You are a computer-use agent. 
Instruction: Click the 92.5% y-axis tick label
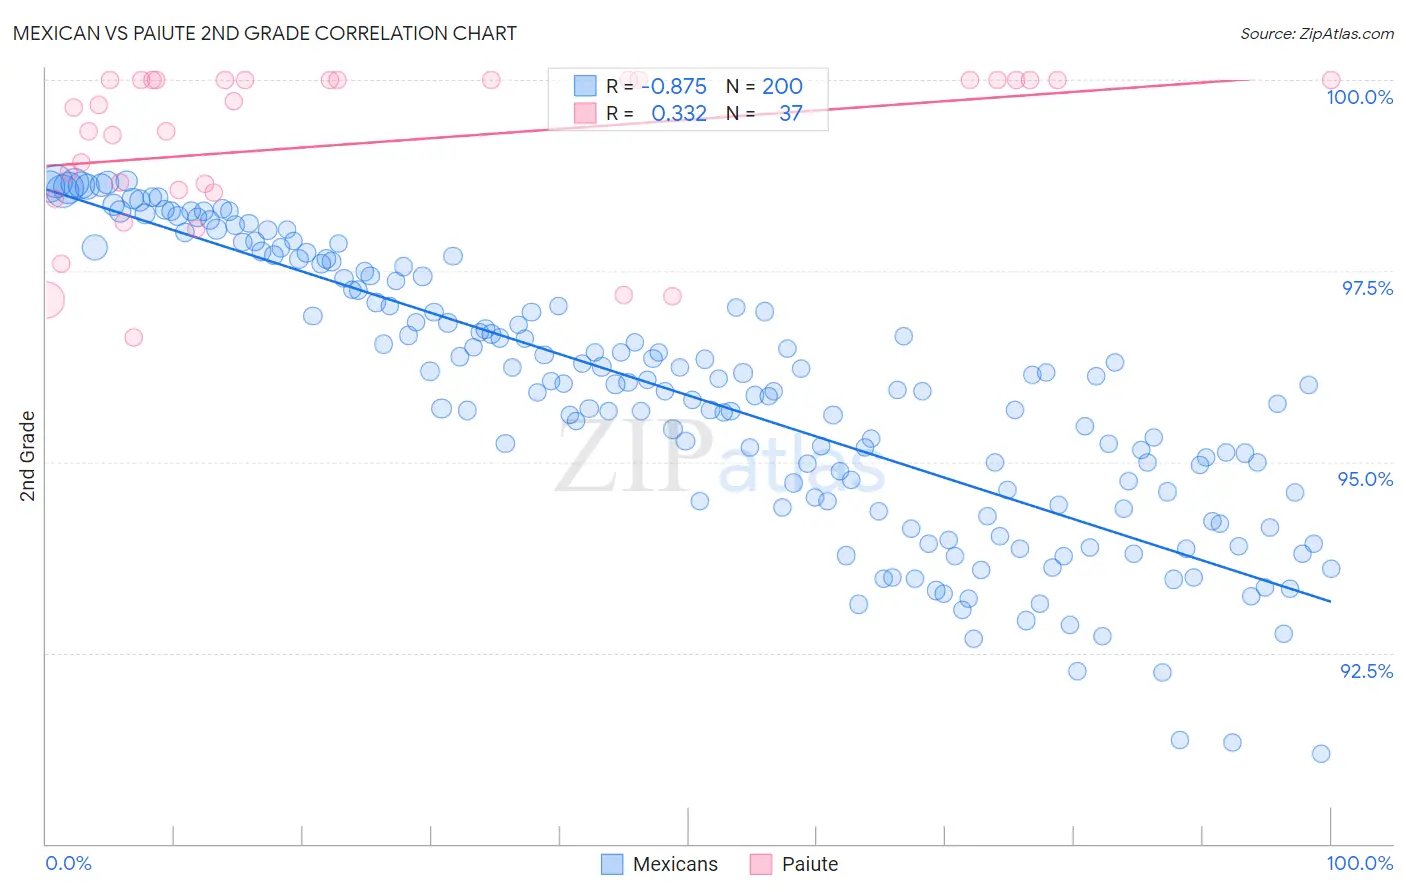1367,671
